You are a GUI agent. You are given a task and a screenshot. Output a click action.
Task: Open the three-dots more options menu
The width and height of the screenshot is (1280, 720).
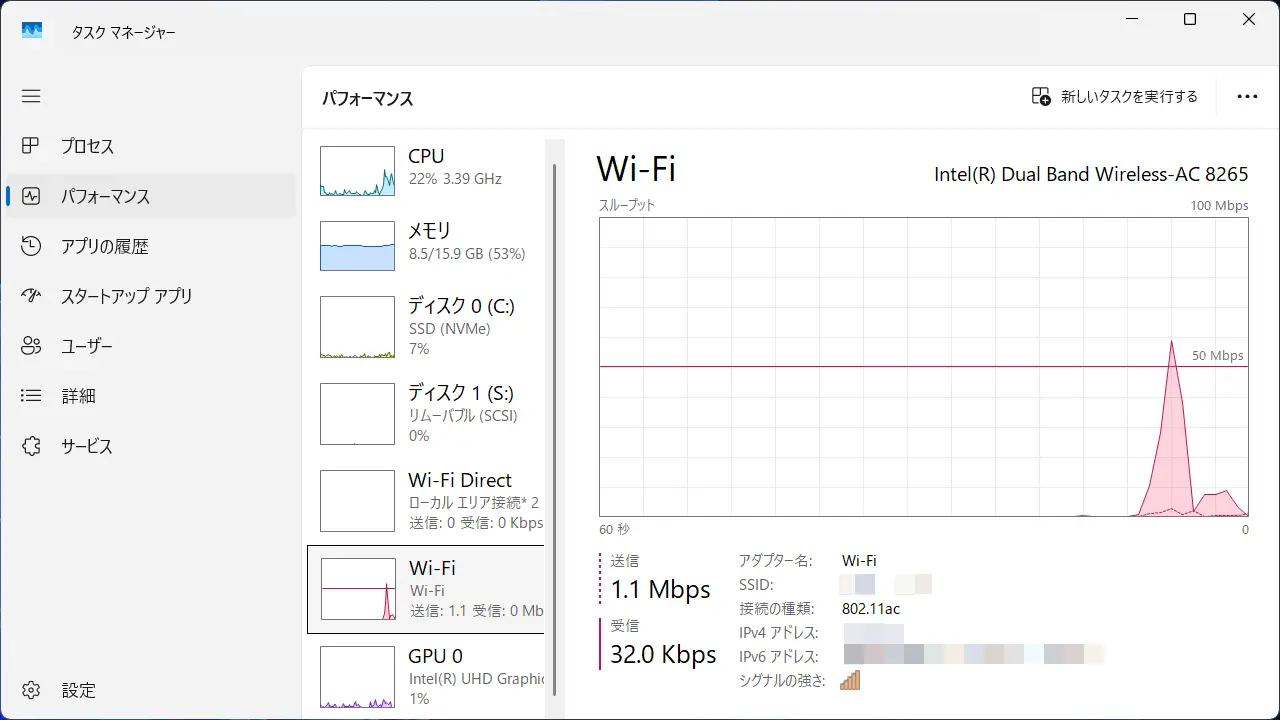pos(1247,97)
